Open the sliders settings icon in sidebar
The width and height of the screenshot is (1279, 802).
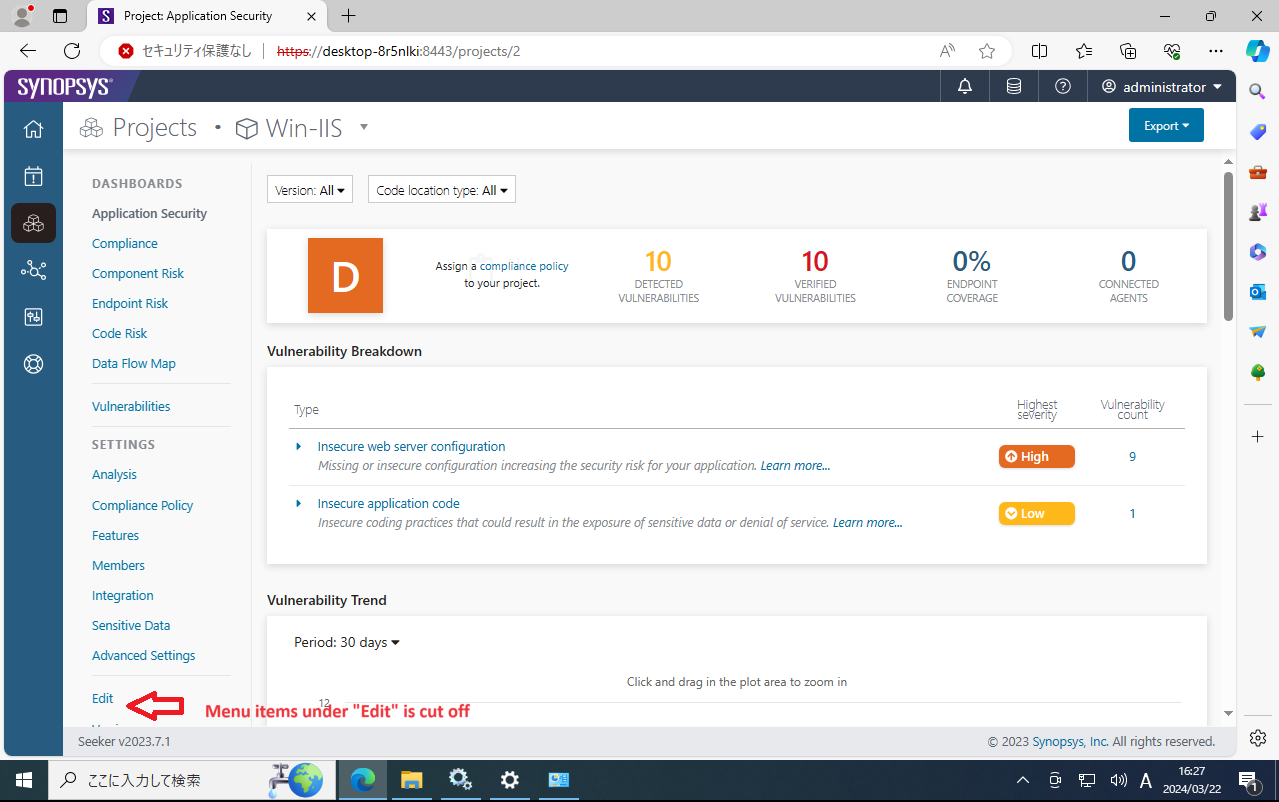33,317
